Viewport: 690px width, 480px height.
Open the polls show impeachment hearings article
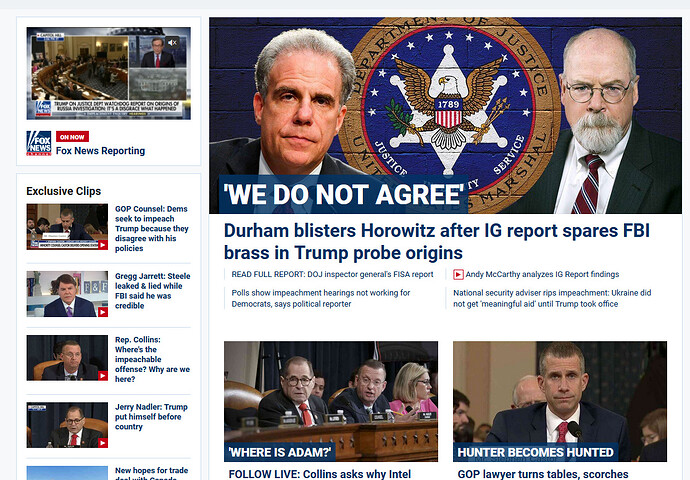point(321,298)
